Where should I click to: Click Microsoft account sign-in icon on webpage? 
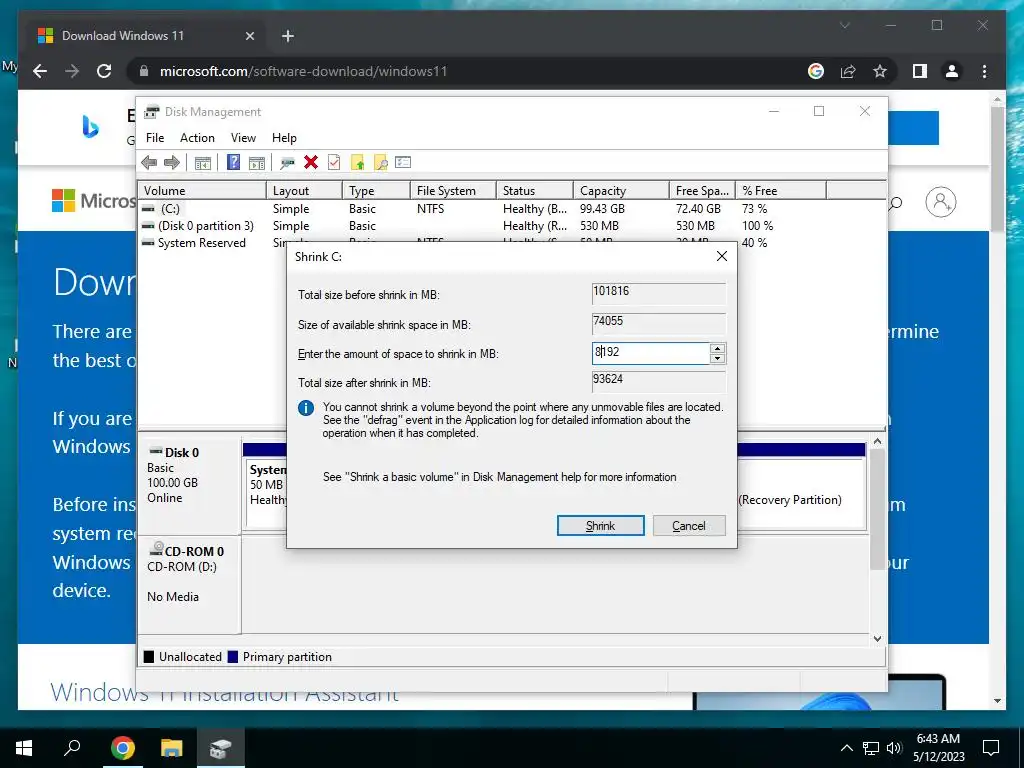click(x=940, y=202)
